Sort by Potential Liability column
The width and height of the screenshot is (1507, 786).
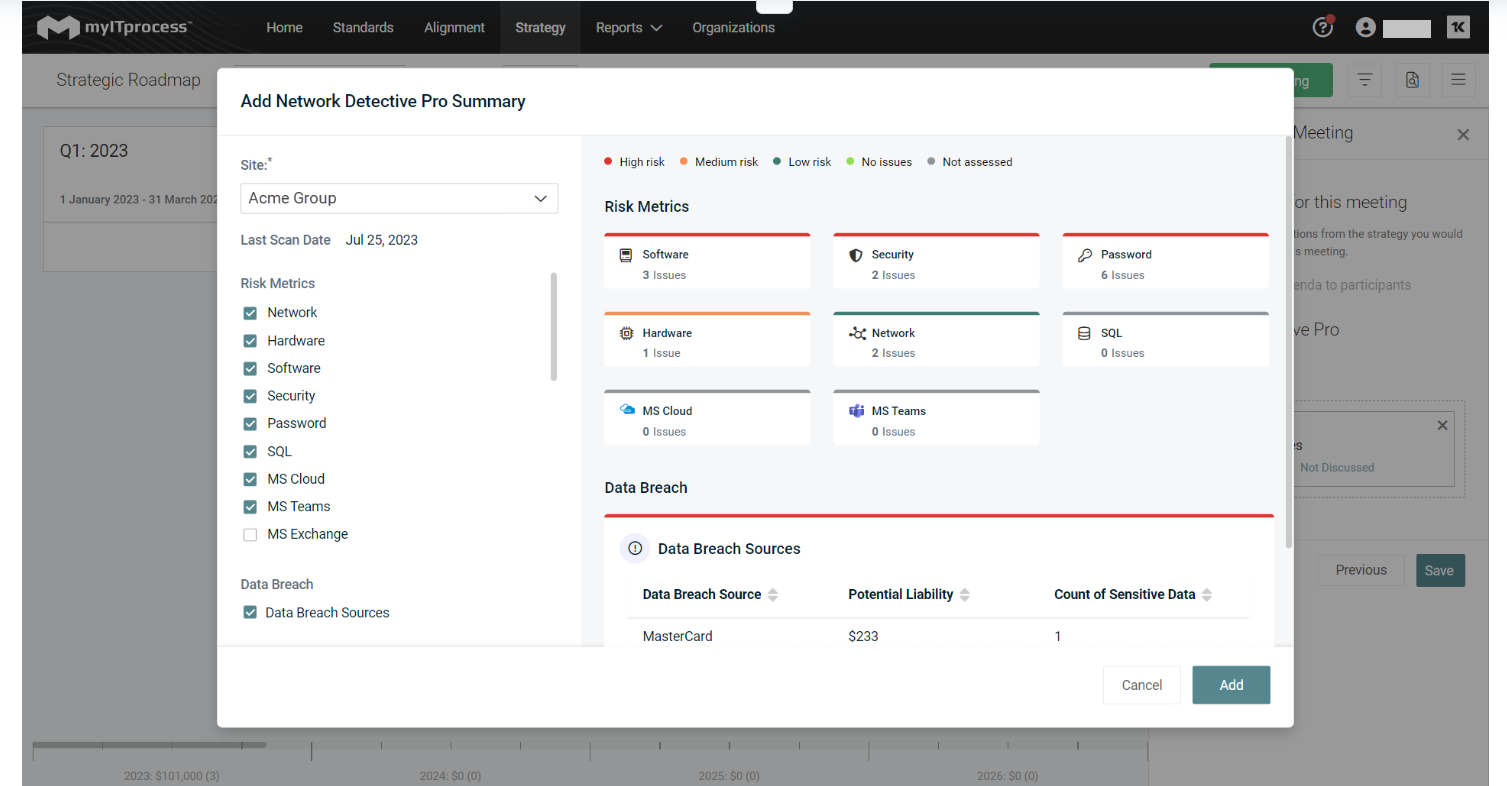click(x=964, y=595)
